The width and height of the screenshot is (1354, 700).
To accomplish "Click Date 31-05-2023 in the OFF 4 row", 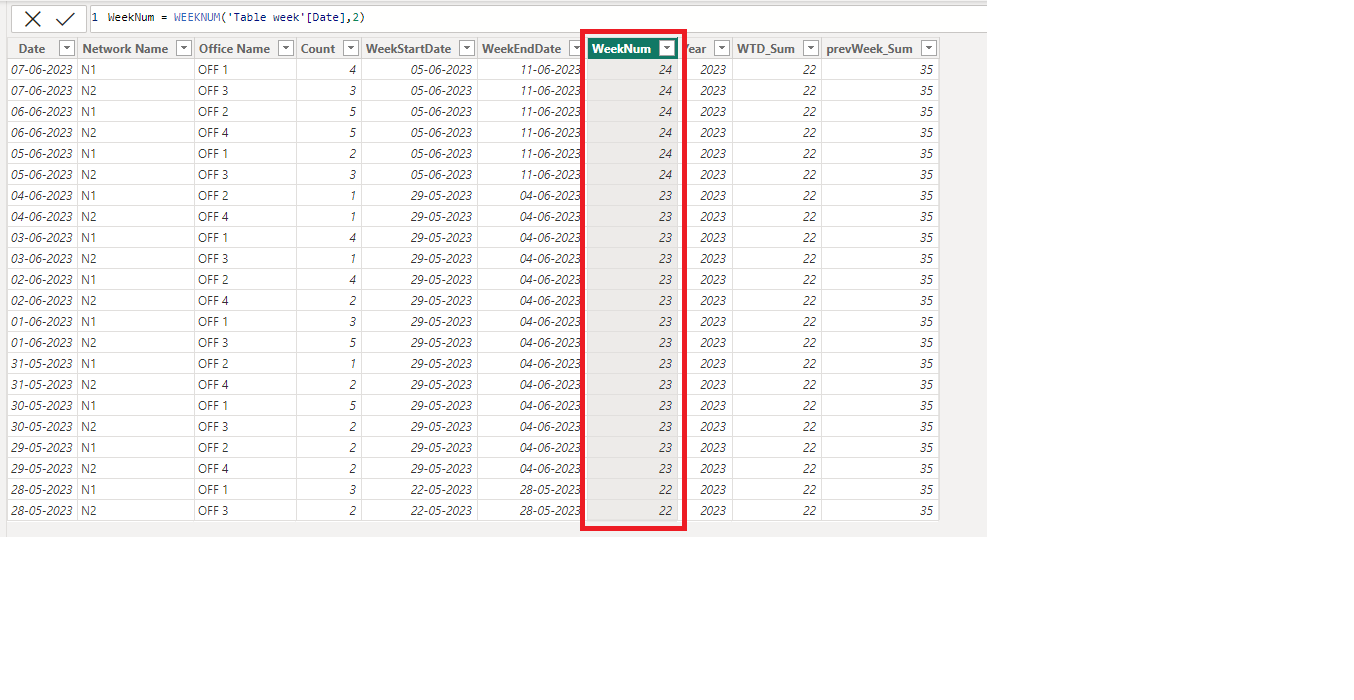I will pos(41,384).
